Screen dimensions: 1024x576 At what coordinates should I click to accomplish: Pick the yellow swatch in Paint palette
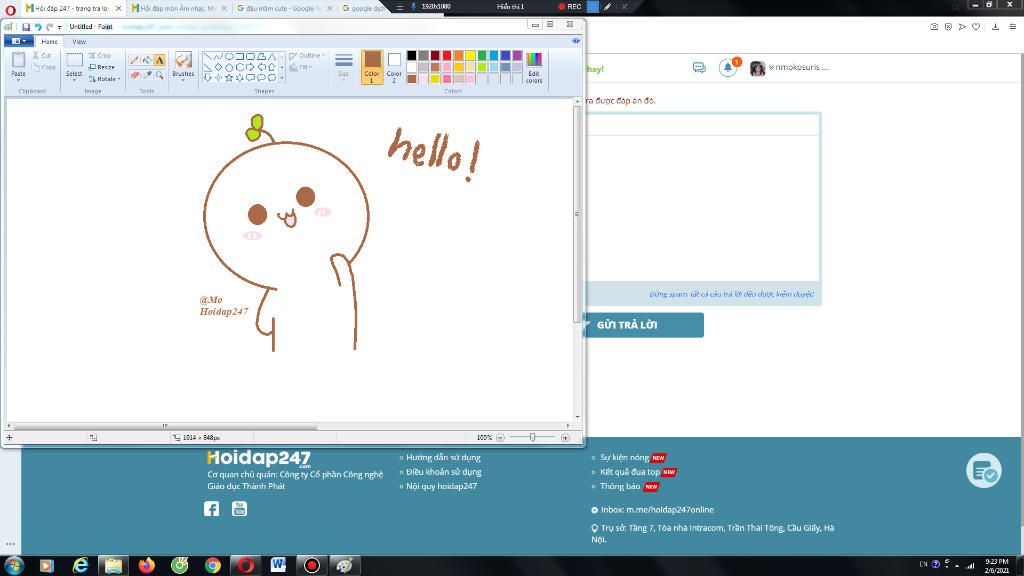pos(470,56)
